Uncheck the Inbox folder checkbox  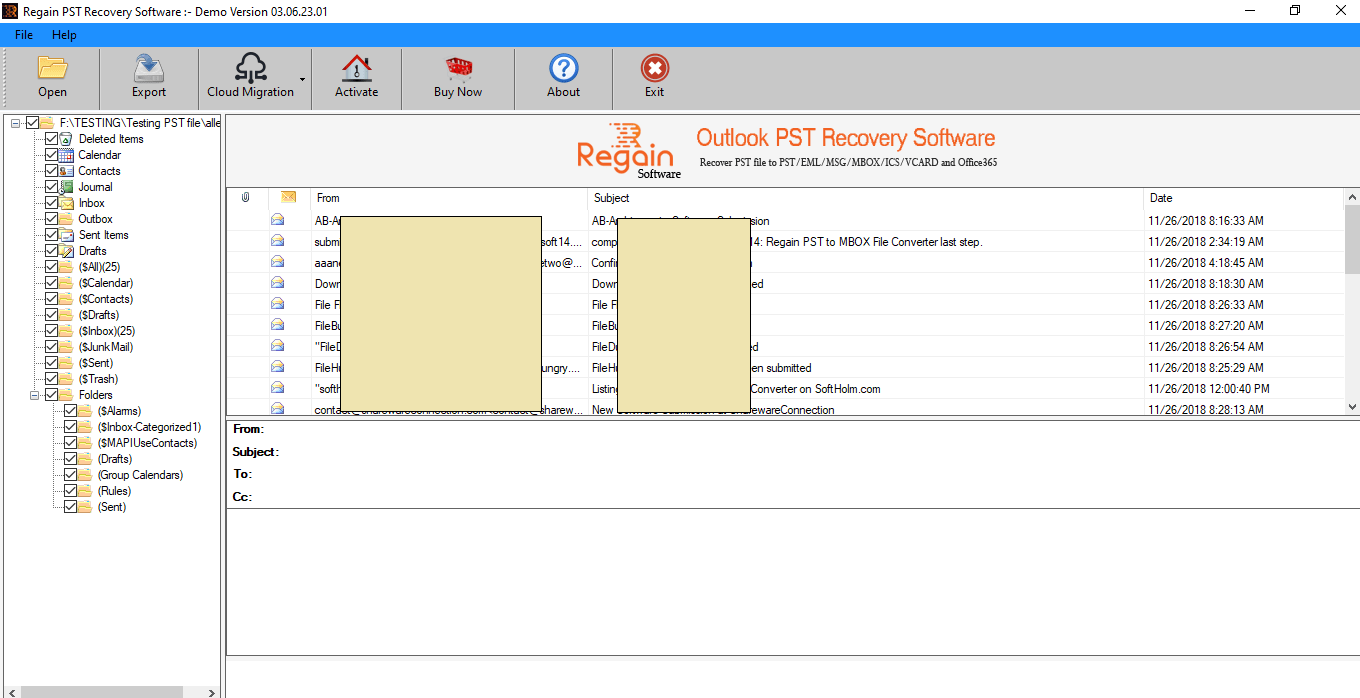click(52, 202)
